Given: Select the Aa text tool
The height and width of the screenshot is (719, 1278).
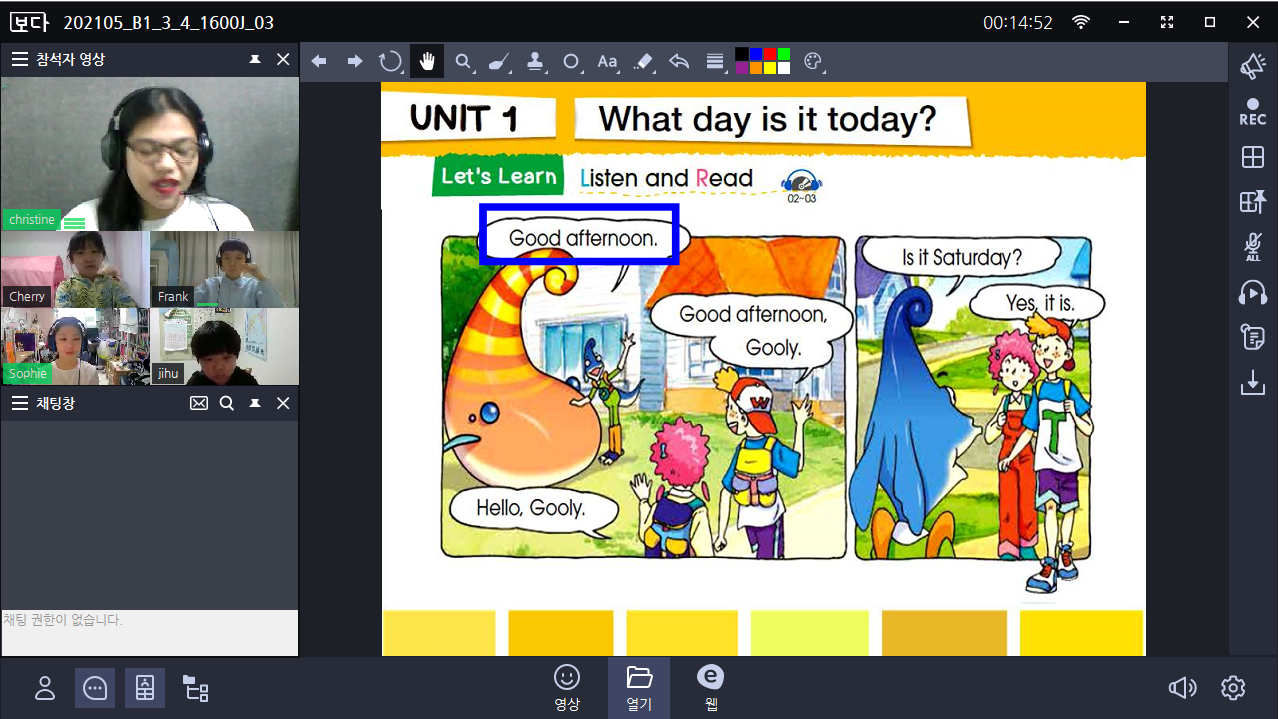Looking at the screenshot, I should pos(607,61).
